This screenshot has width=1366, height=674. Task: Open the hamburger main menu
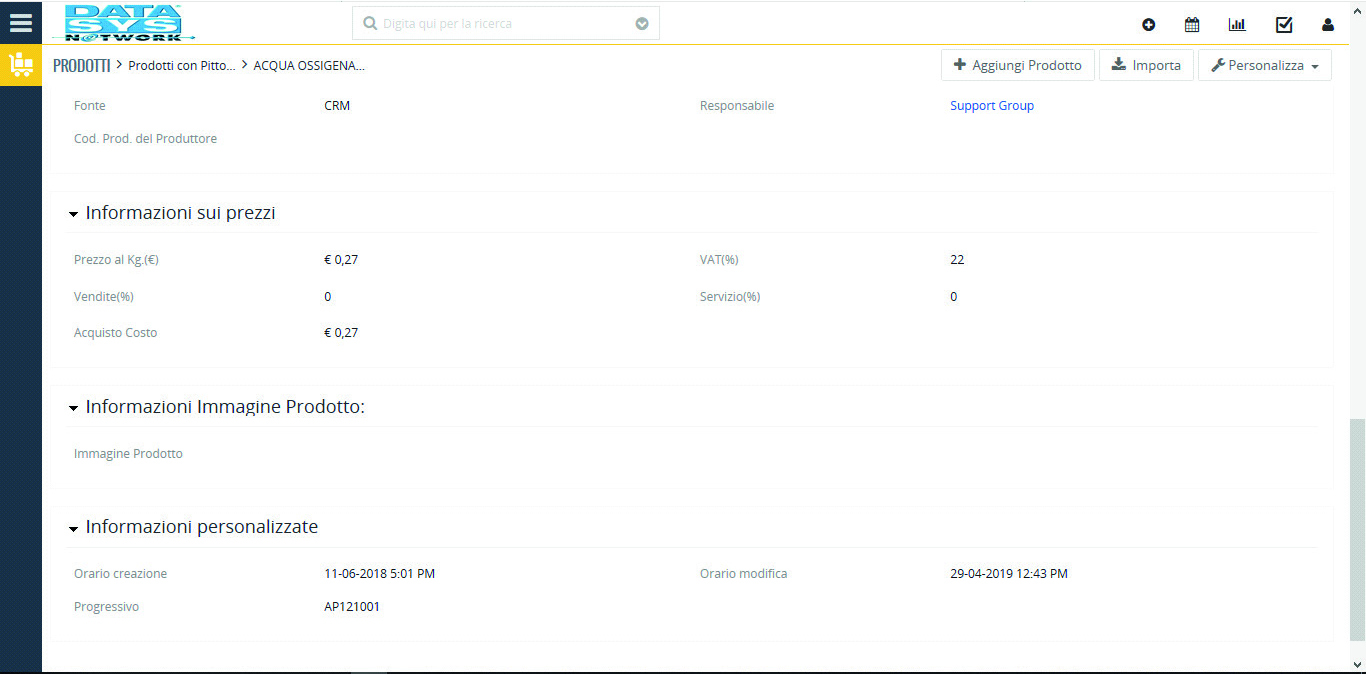20,22
